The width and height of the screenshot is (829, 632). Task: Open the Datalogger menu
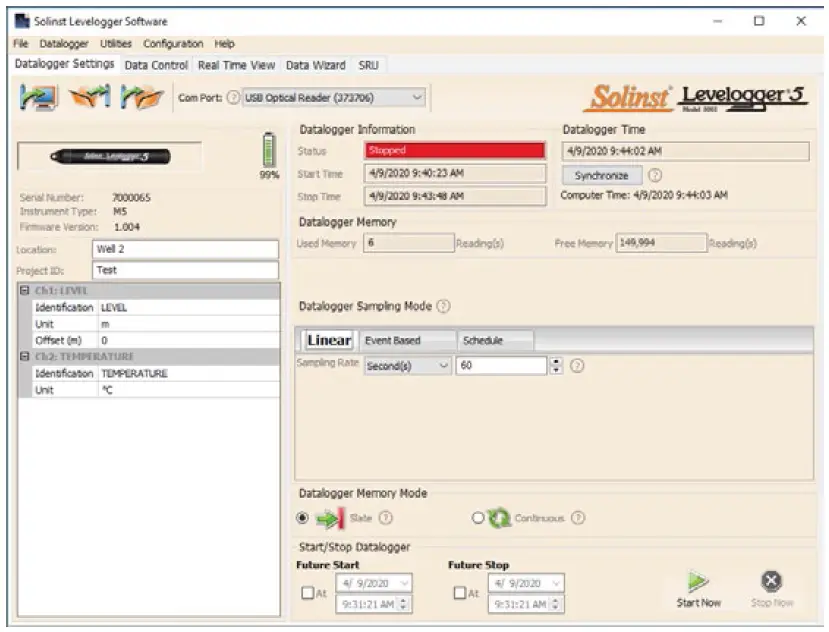(x=64, y=43)
